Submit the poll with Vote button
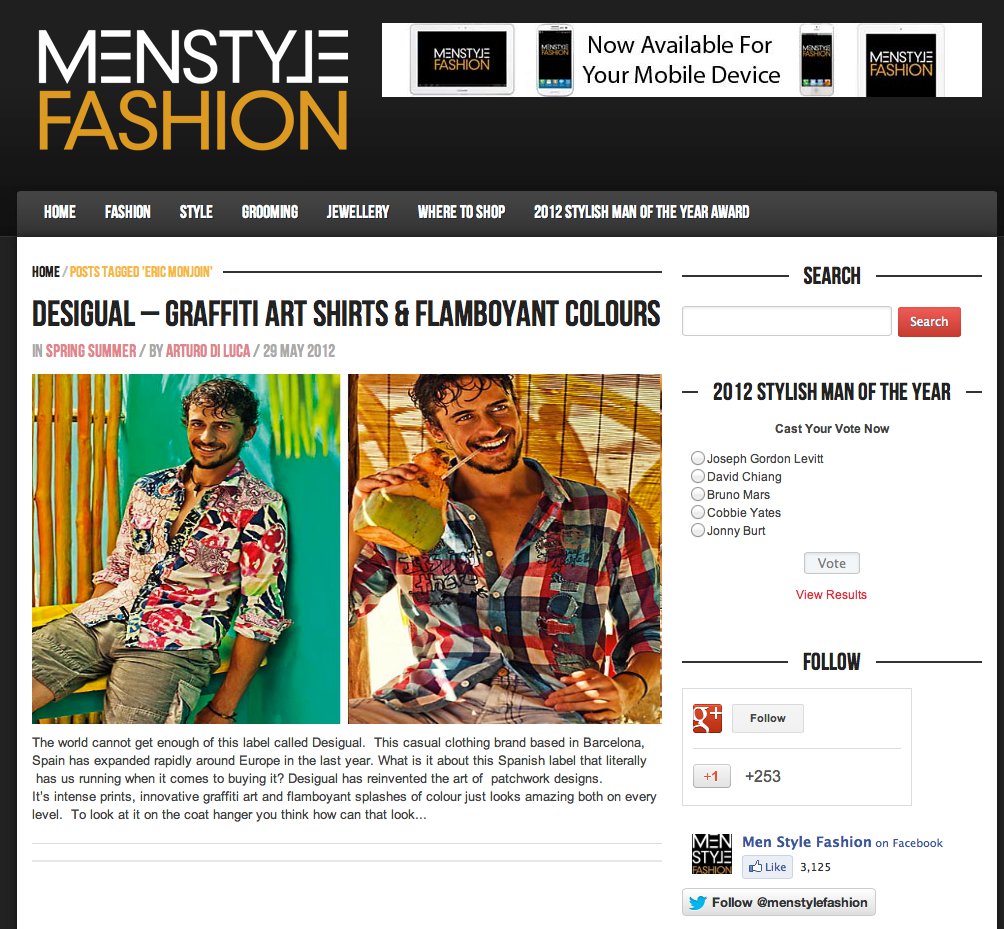The height and width of the screenshot is (929, 1004). coord(832,563)
